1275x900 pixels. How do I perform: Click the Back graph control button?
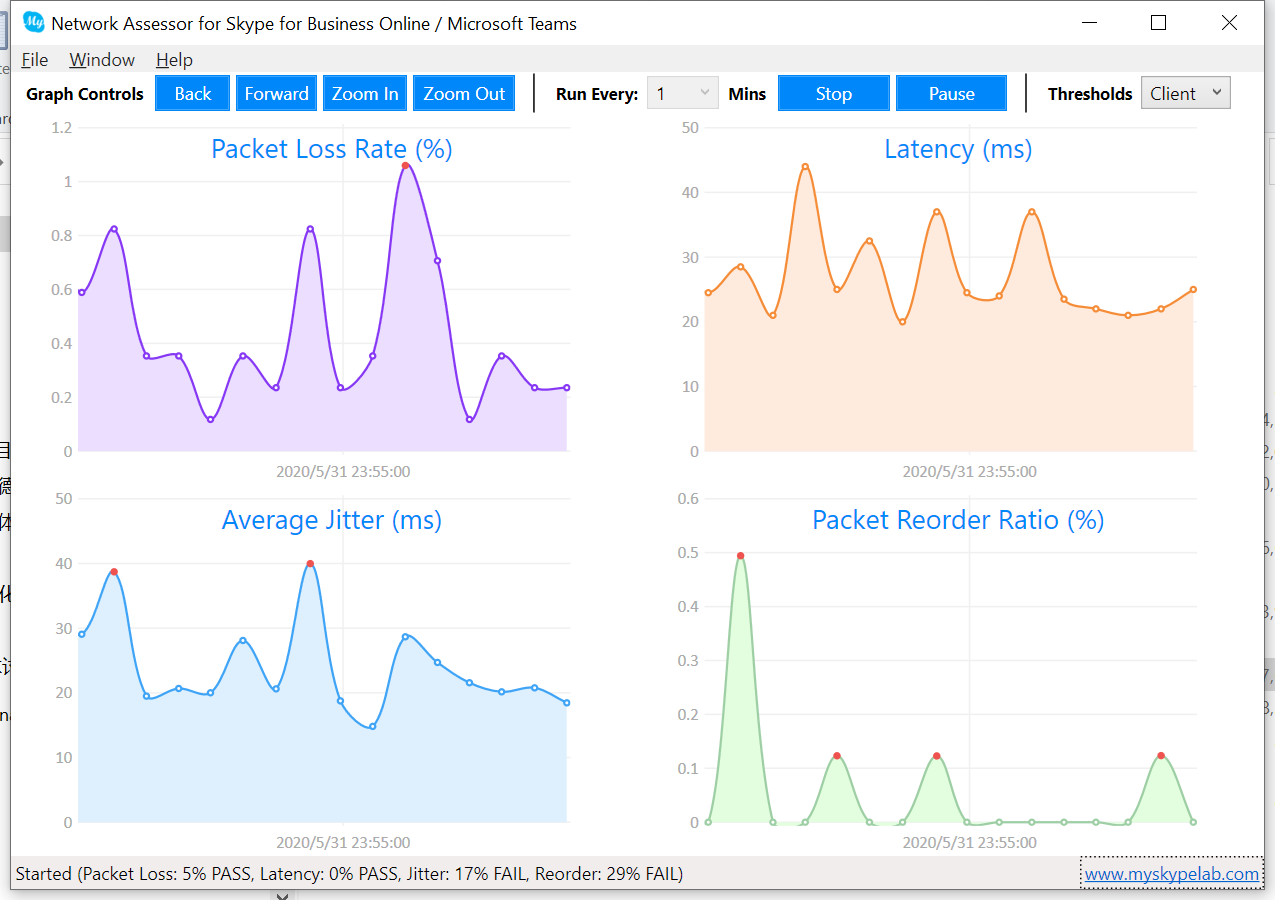coord(193,94)
